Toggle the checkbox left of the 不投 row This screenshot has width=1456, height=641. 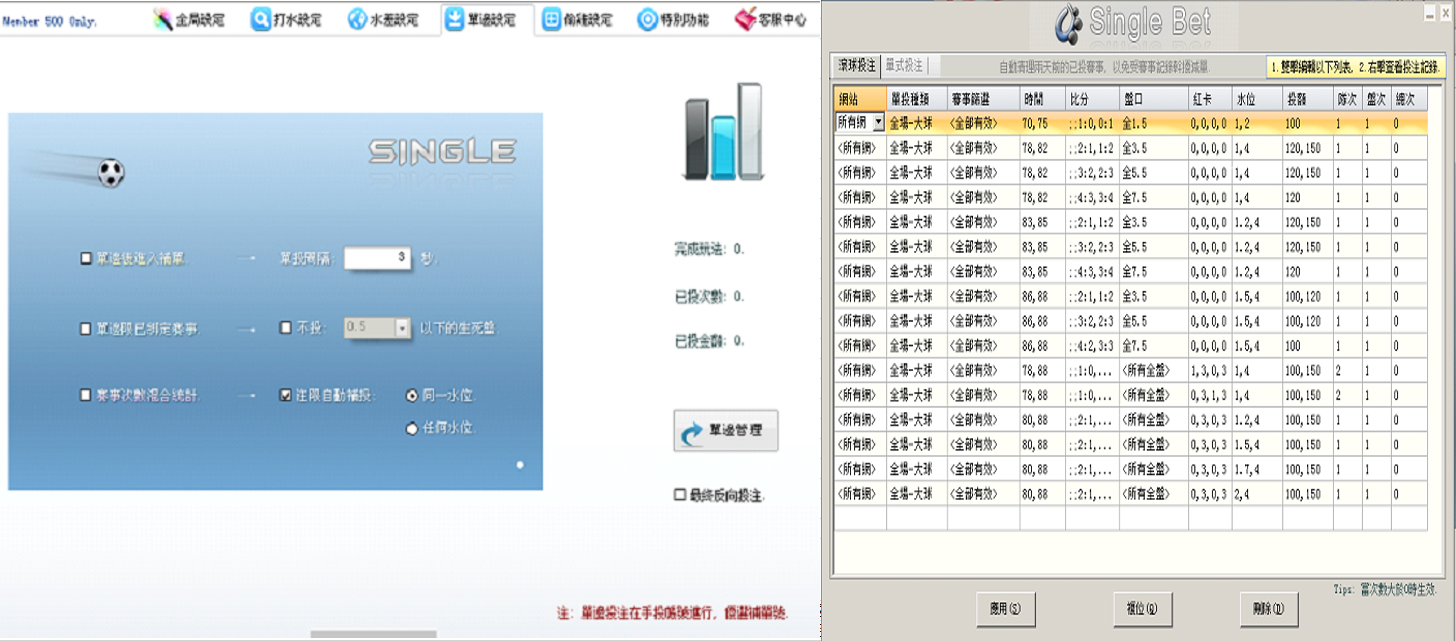tap(86, 328)
